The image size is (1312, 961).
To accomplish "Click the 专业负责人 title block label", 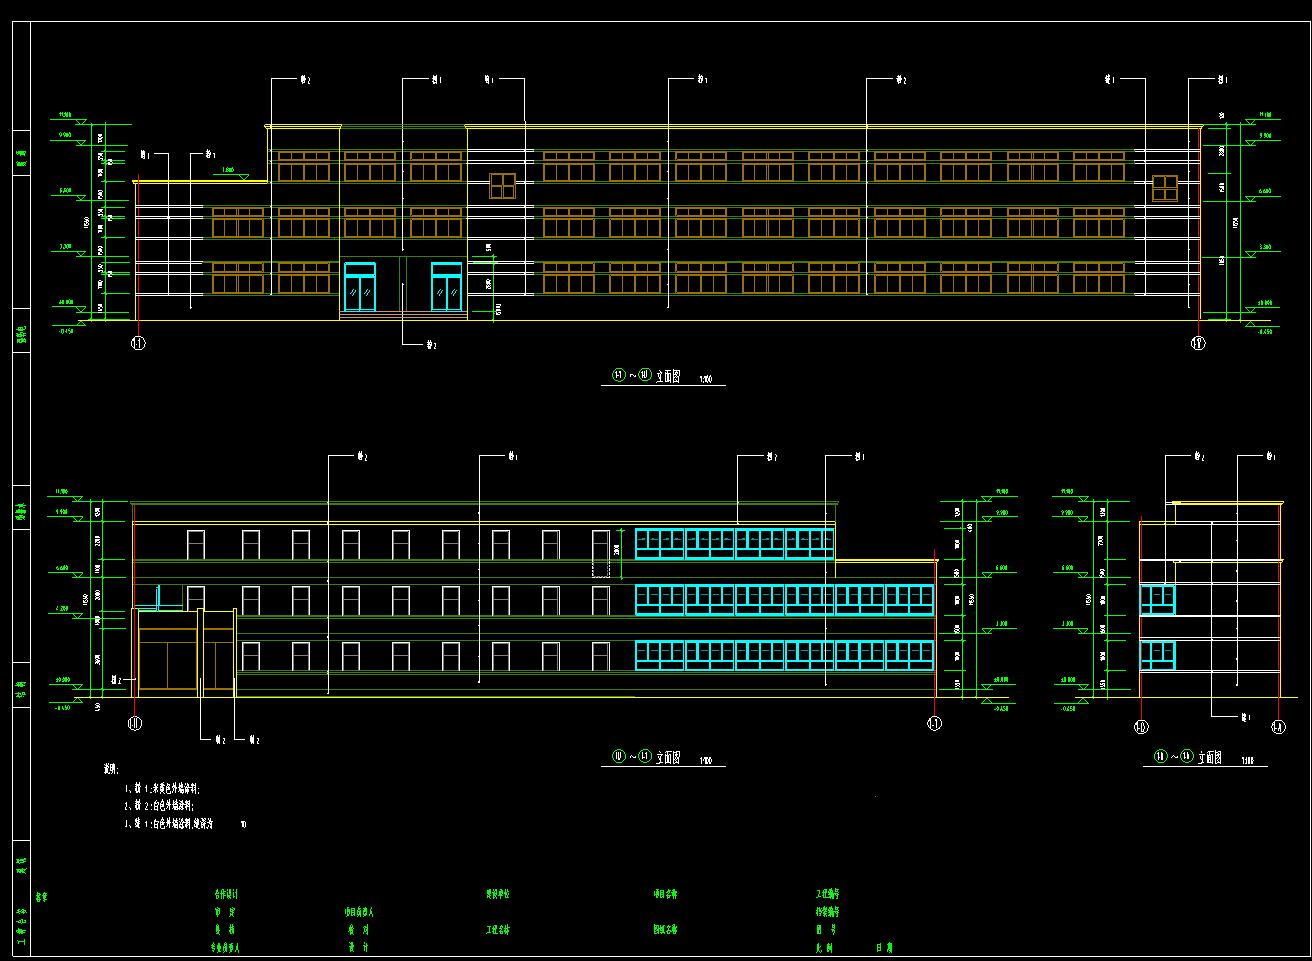I will 227,946.
